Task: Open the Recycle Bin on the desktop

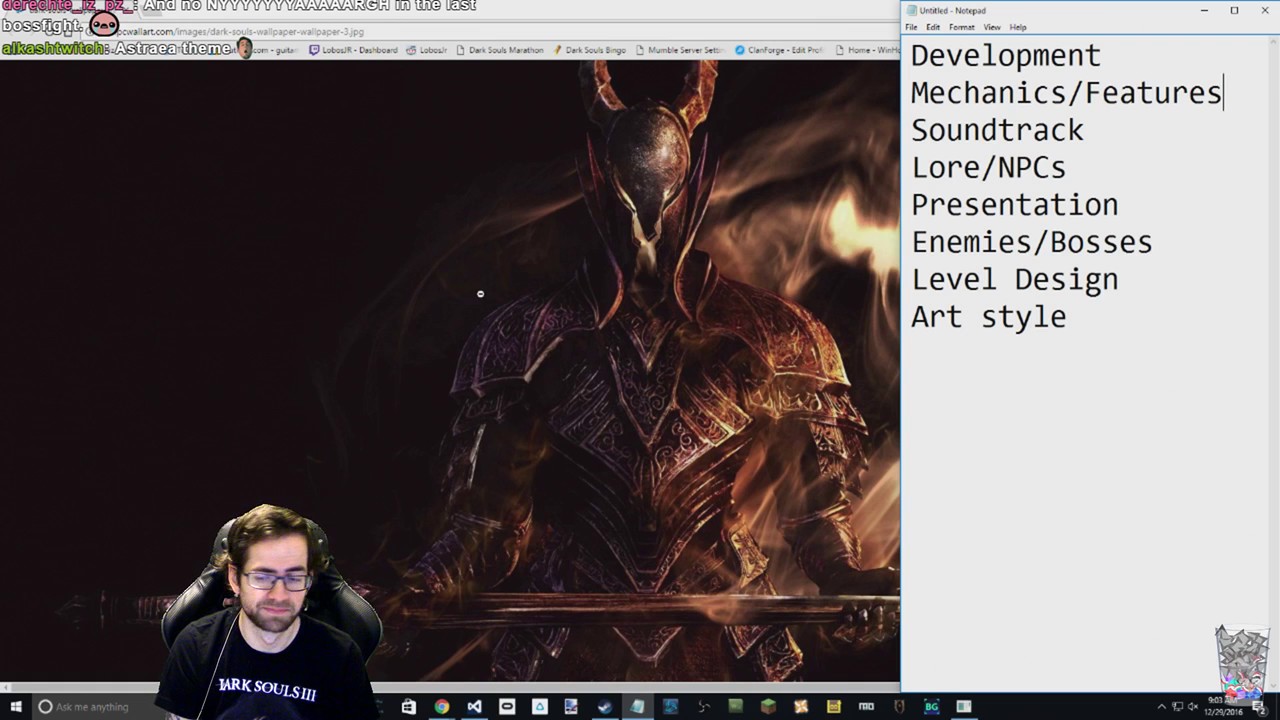Action: tap(1242, 662)
